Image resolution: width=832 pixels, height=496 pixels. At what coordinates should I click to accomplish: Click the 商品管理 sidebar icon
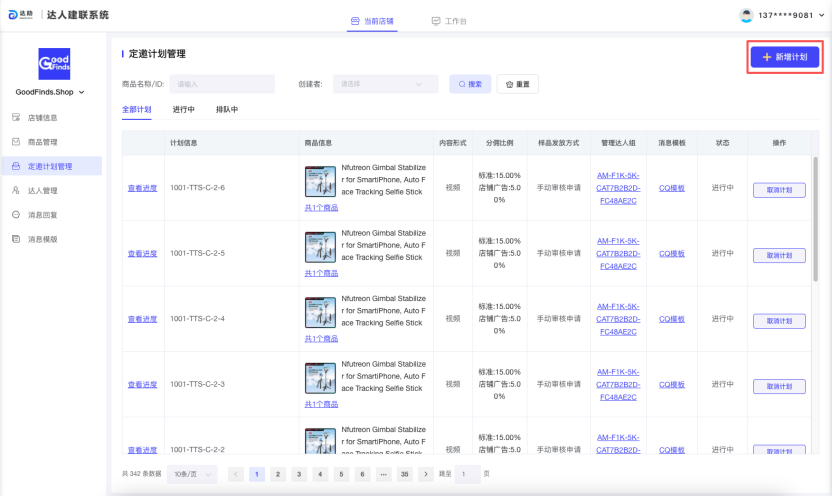click(x=16, y=142)
